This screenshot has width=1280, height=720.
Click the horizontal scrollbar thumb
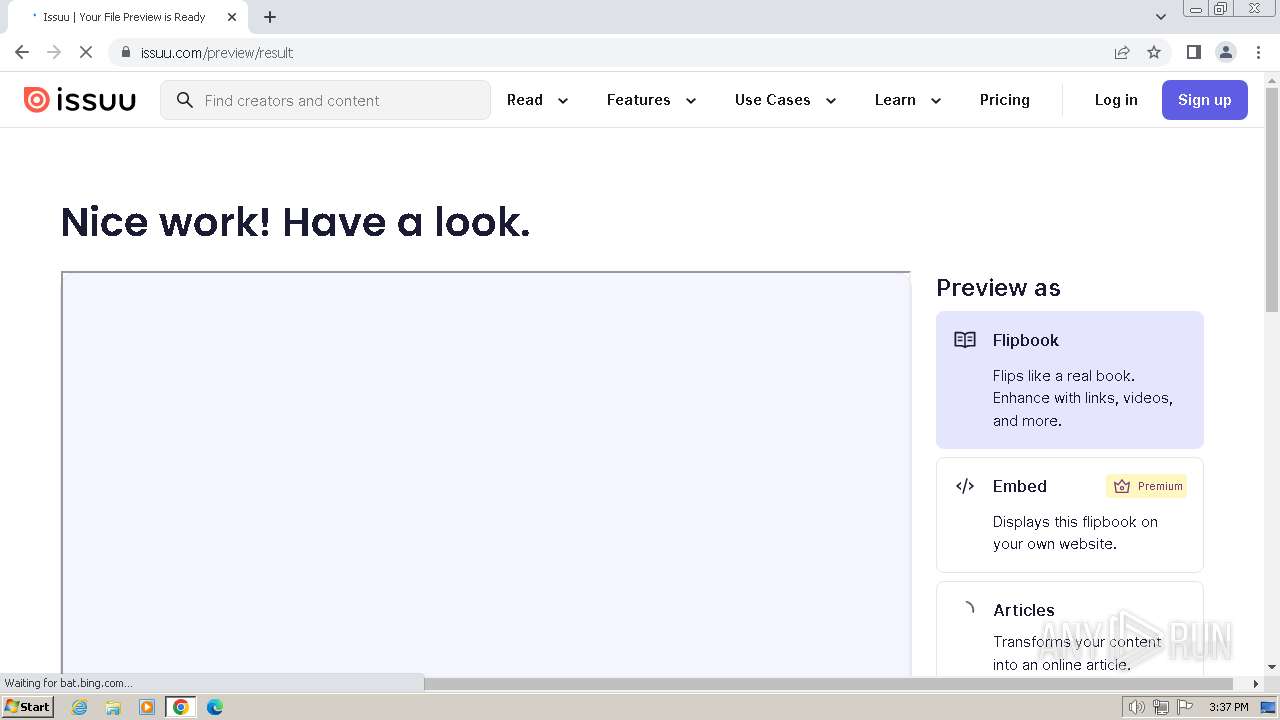[830, 684]
